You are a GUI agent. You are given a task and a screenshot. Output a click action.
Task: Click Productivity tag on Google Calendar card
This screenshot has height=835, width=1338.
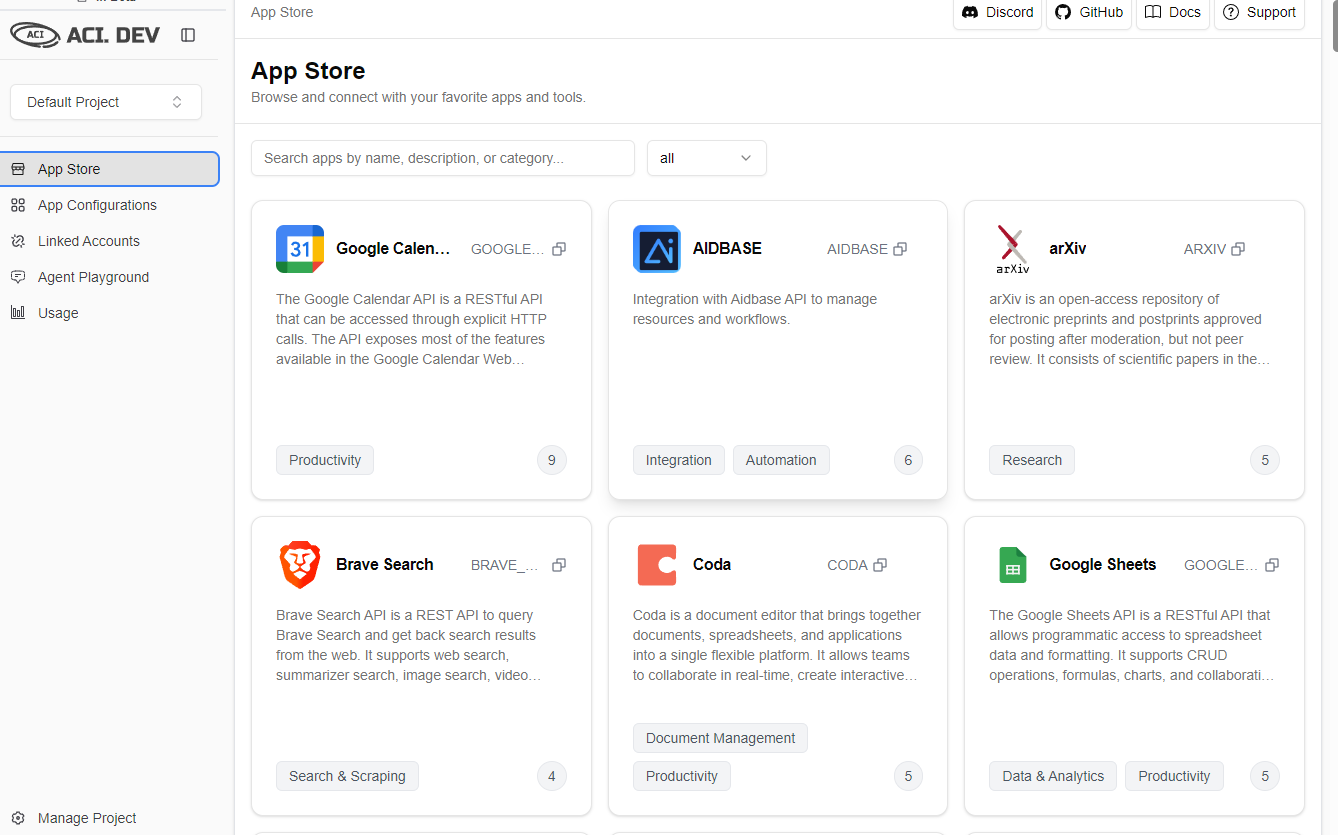click(325, 460)
